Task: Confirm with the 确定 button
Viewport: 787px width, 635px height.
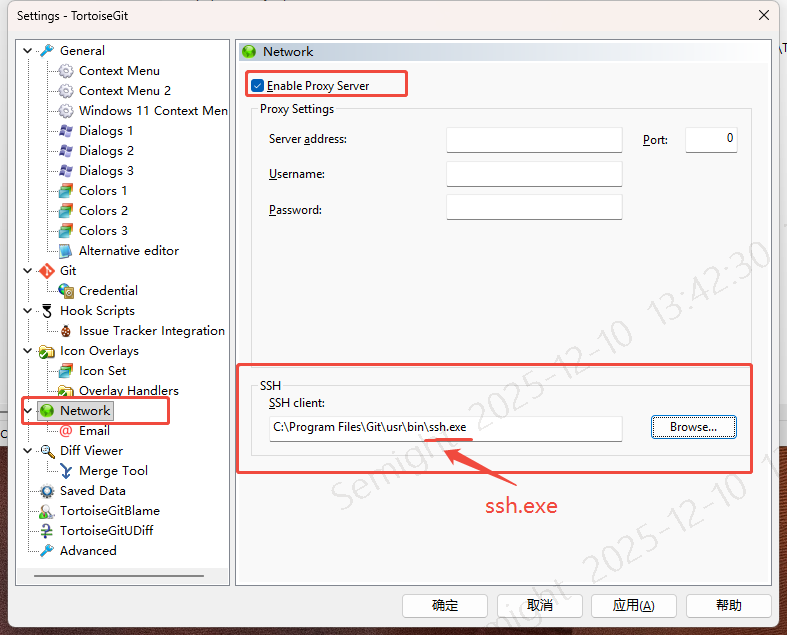Action: click(445, 605)
